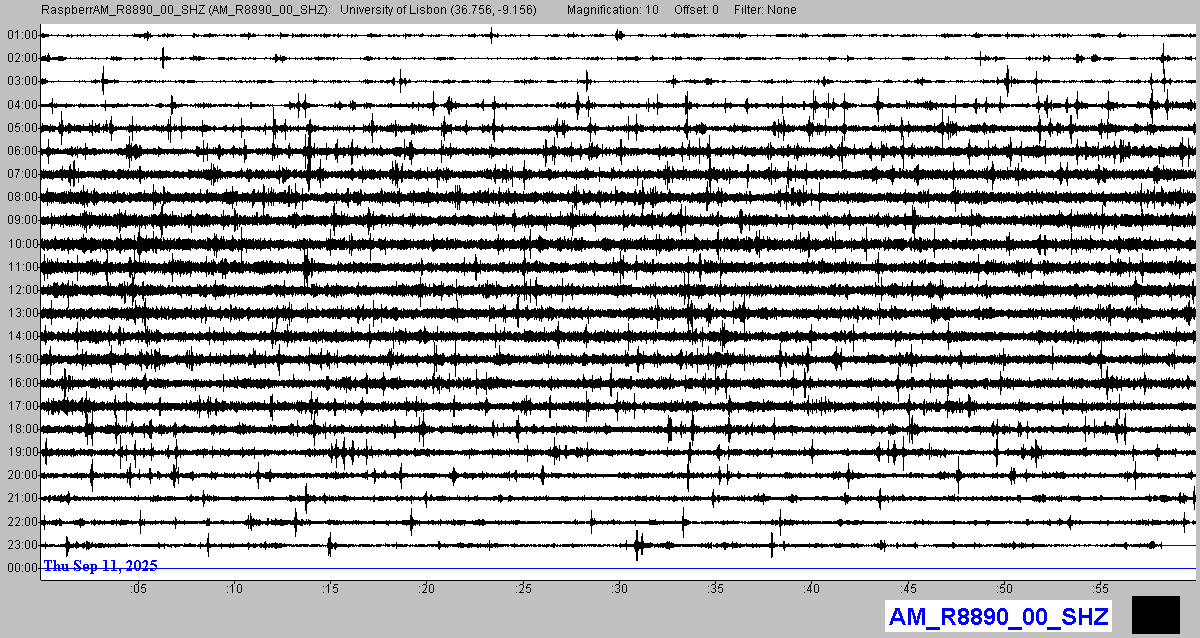Image resolution: width=1200 pixels, height=638 pixels.
Task: Select the 04:00 hour trace label
Action: point(21,104)
